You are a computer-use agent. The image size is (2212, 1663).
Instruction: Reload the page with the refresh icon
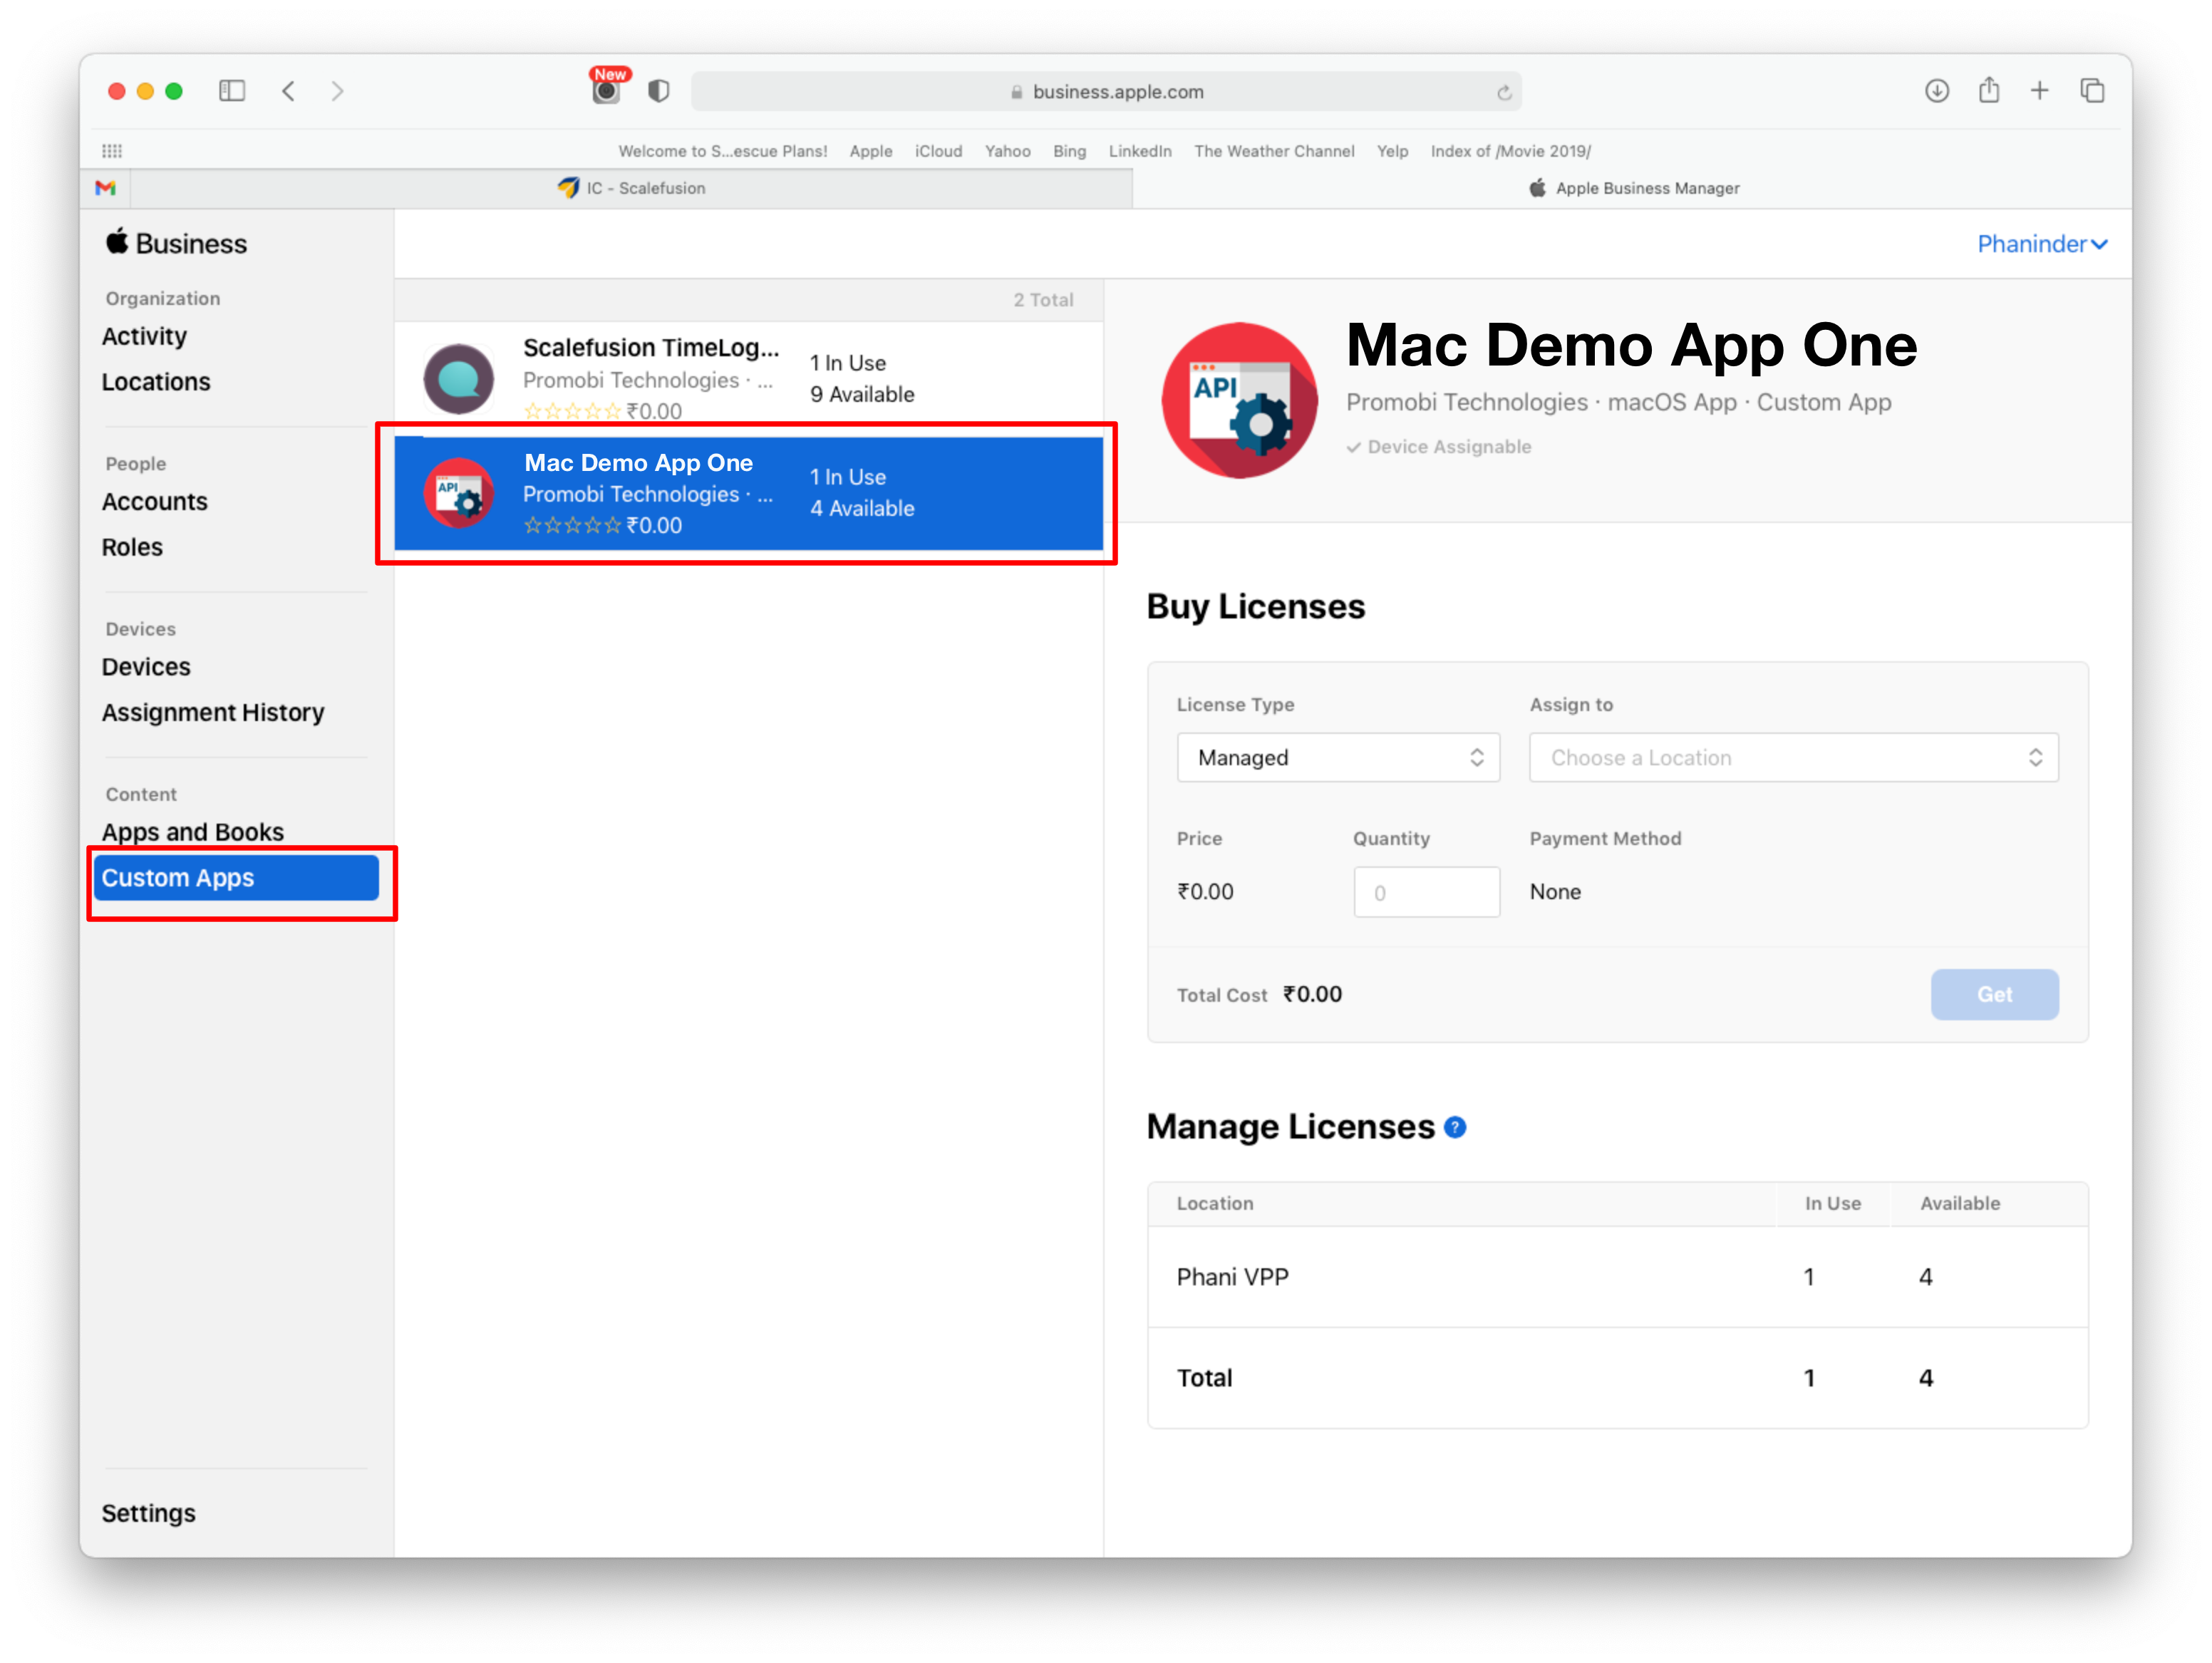point(1503,92)
